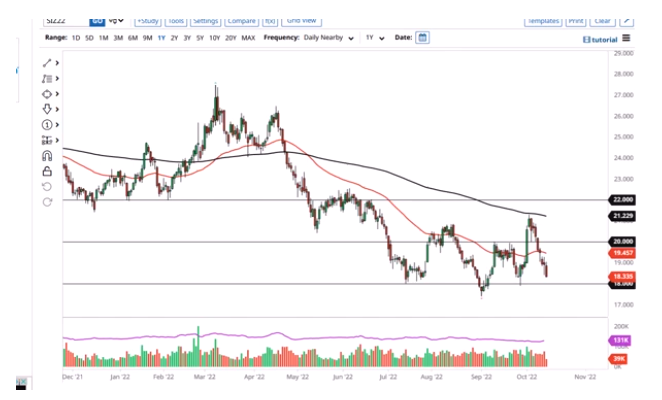Open chart Settings

[x=206, y=21]
